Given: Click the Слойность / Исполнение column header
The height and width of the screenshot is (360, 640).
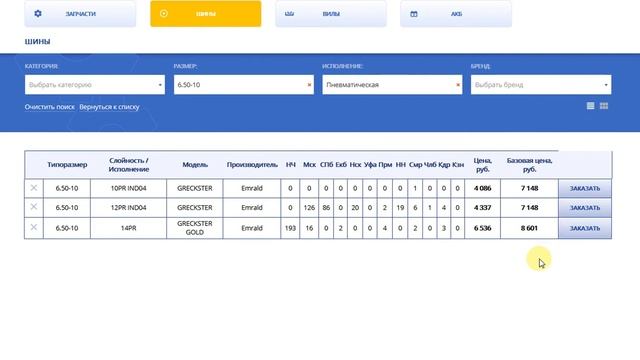Looking at the screenshot, I should (x=129, y=164).
